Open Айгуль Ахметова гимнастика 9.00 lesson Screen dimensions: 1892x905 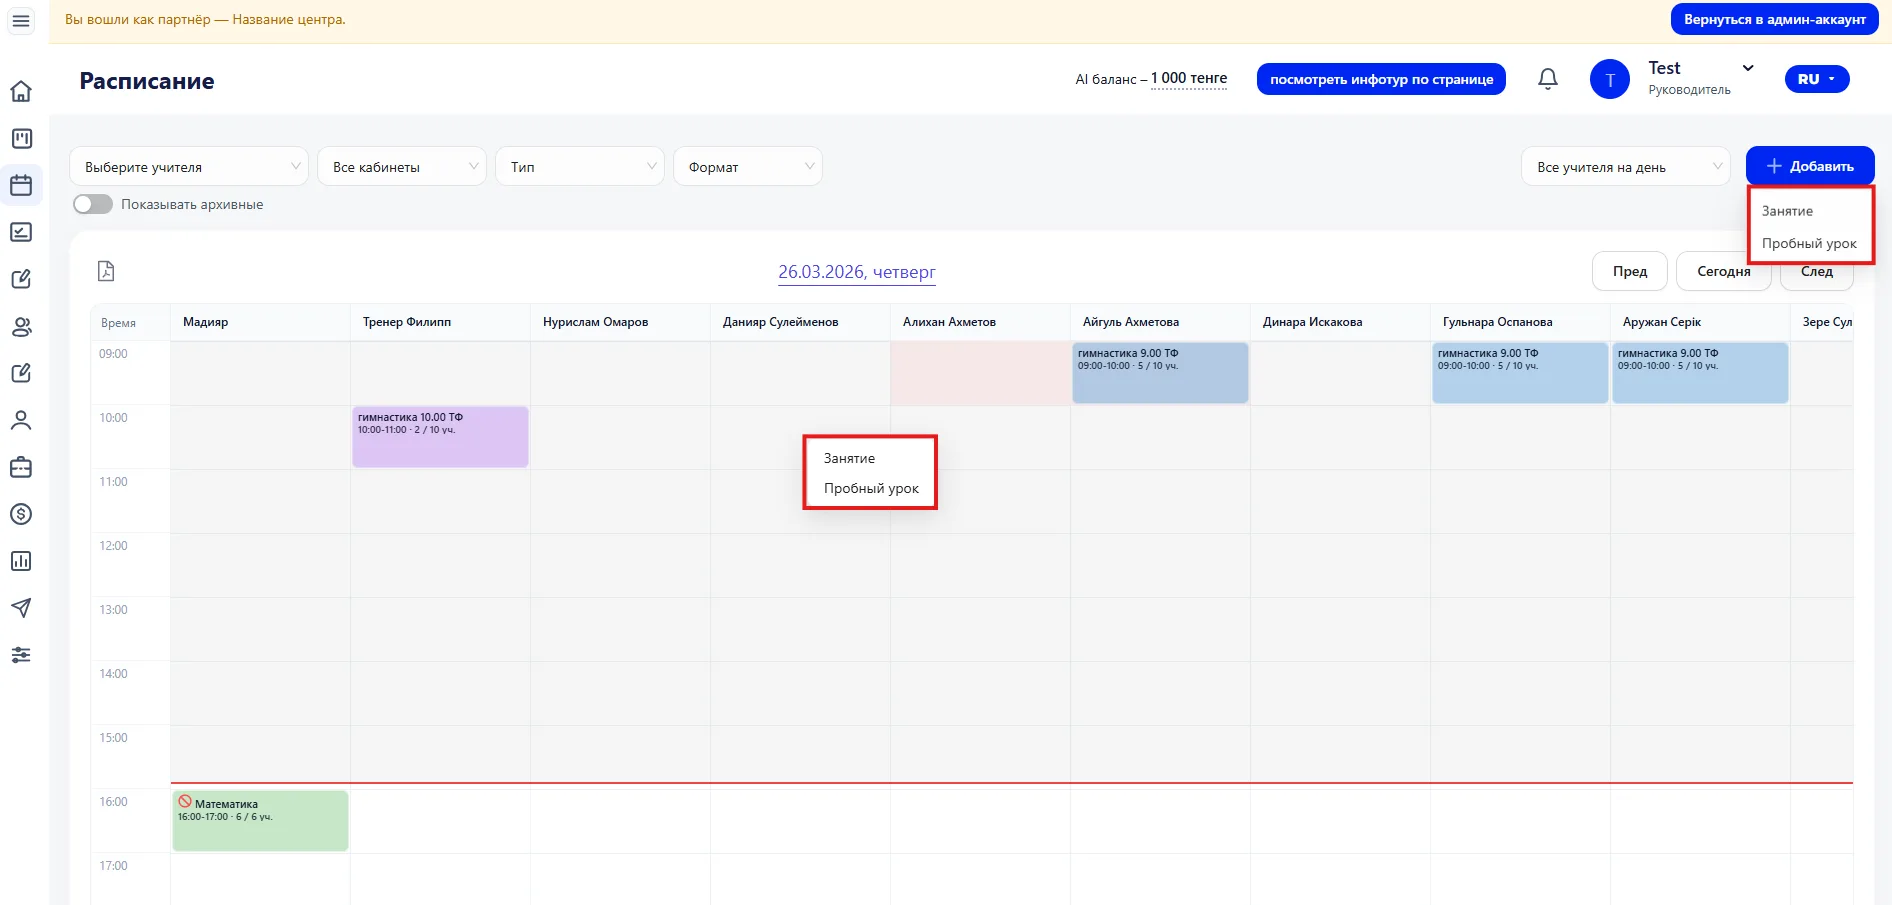1160,373
